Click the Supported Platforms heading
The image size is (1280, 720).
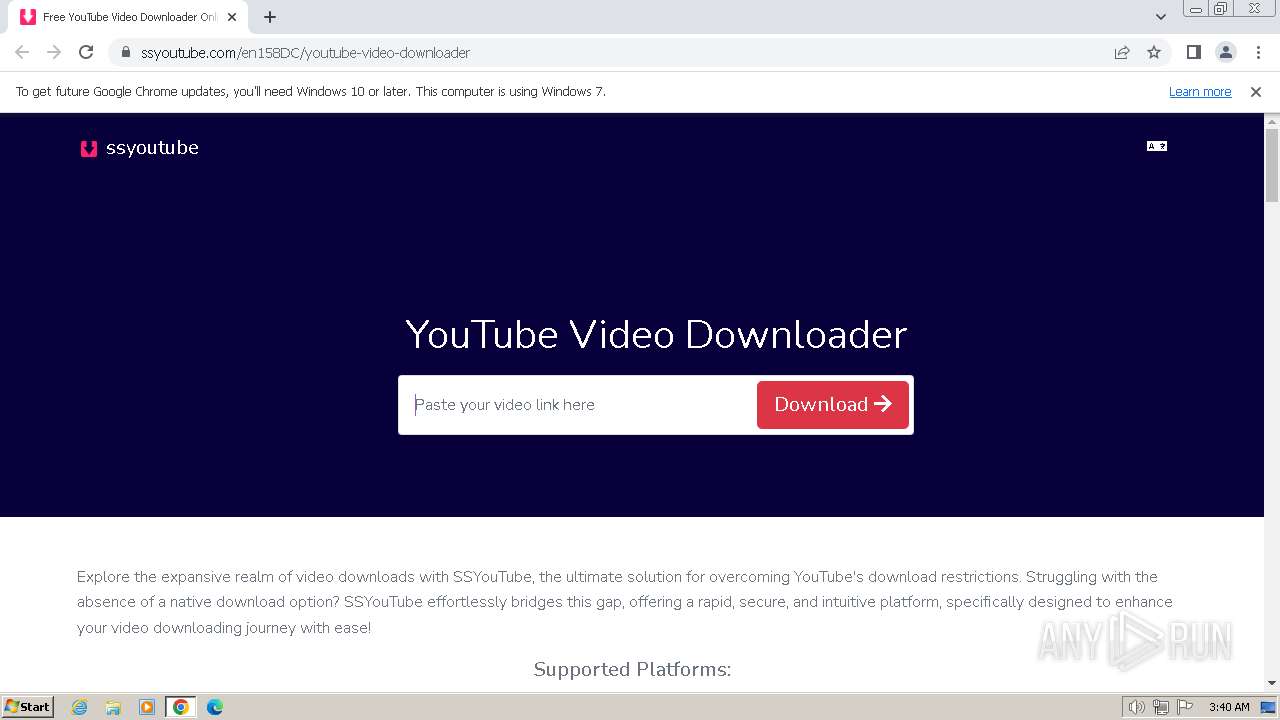click(x=632, y=669)
